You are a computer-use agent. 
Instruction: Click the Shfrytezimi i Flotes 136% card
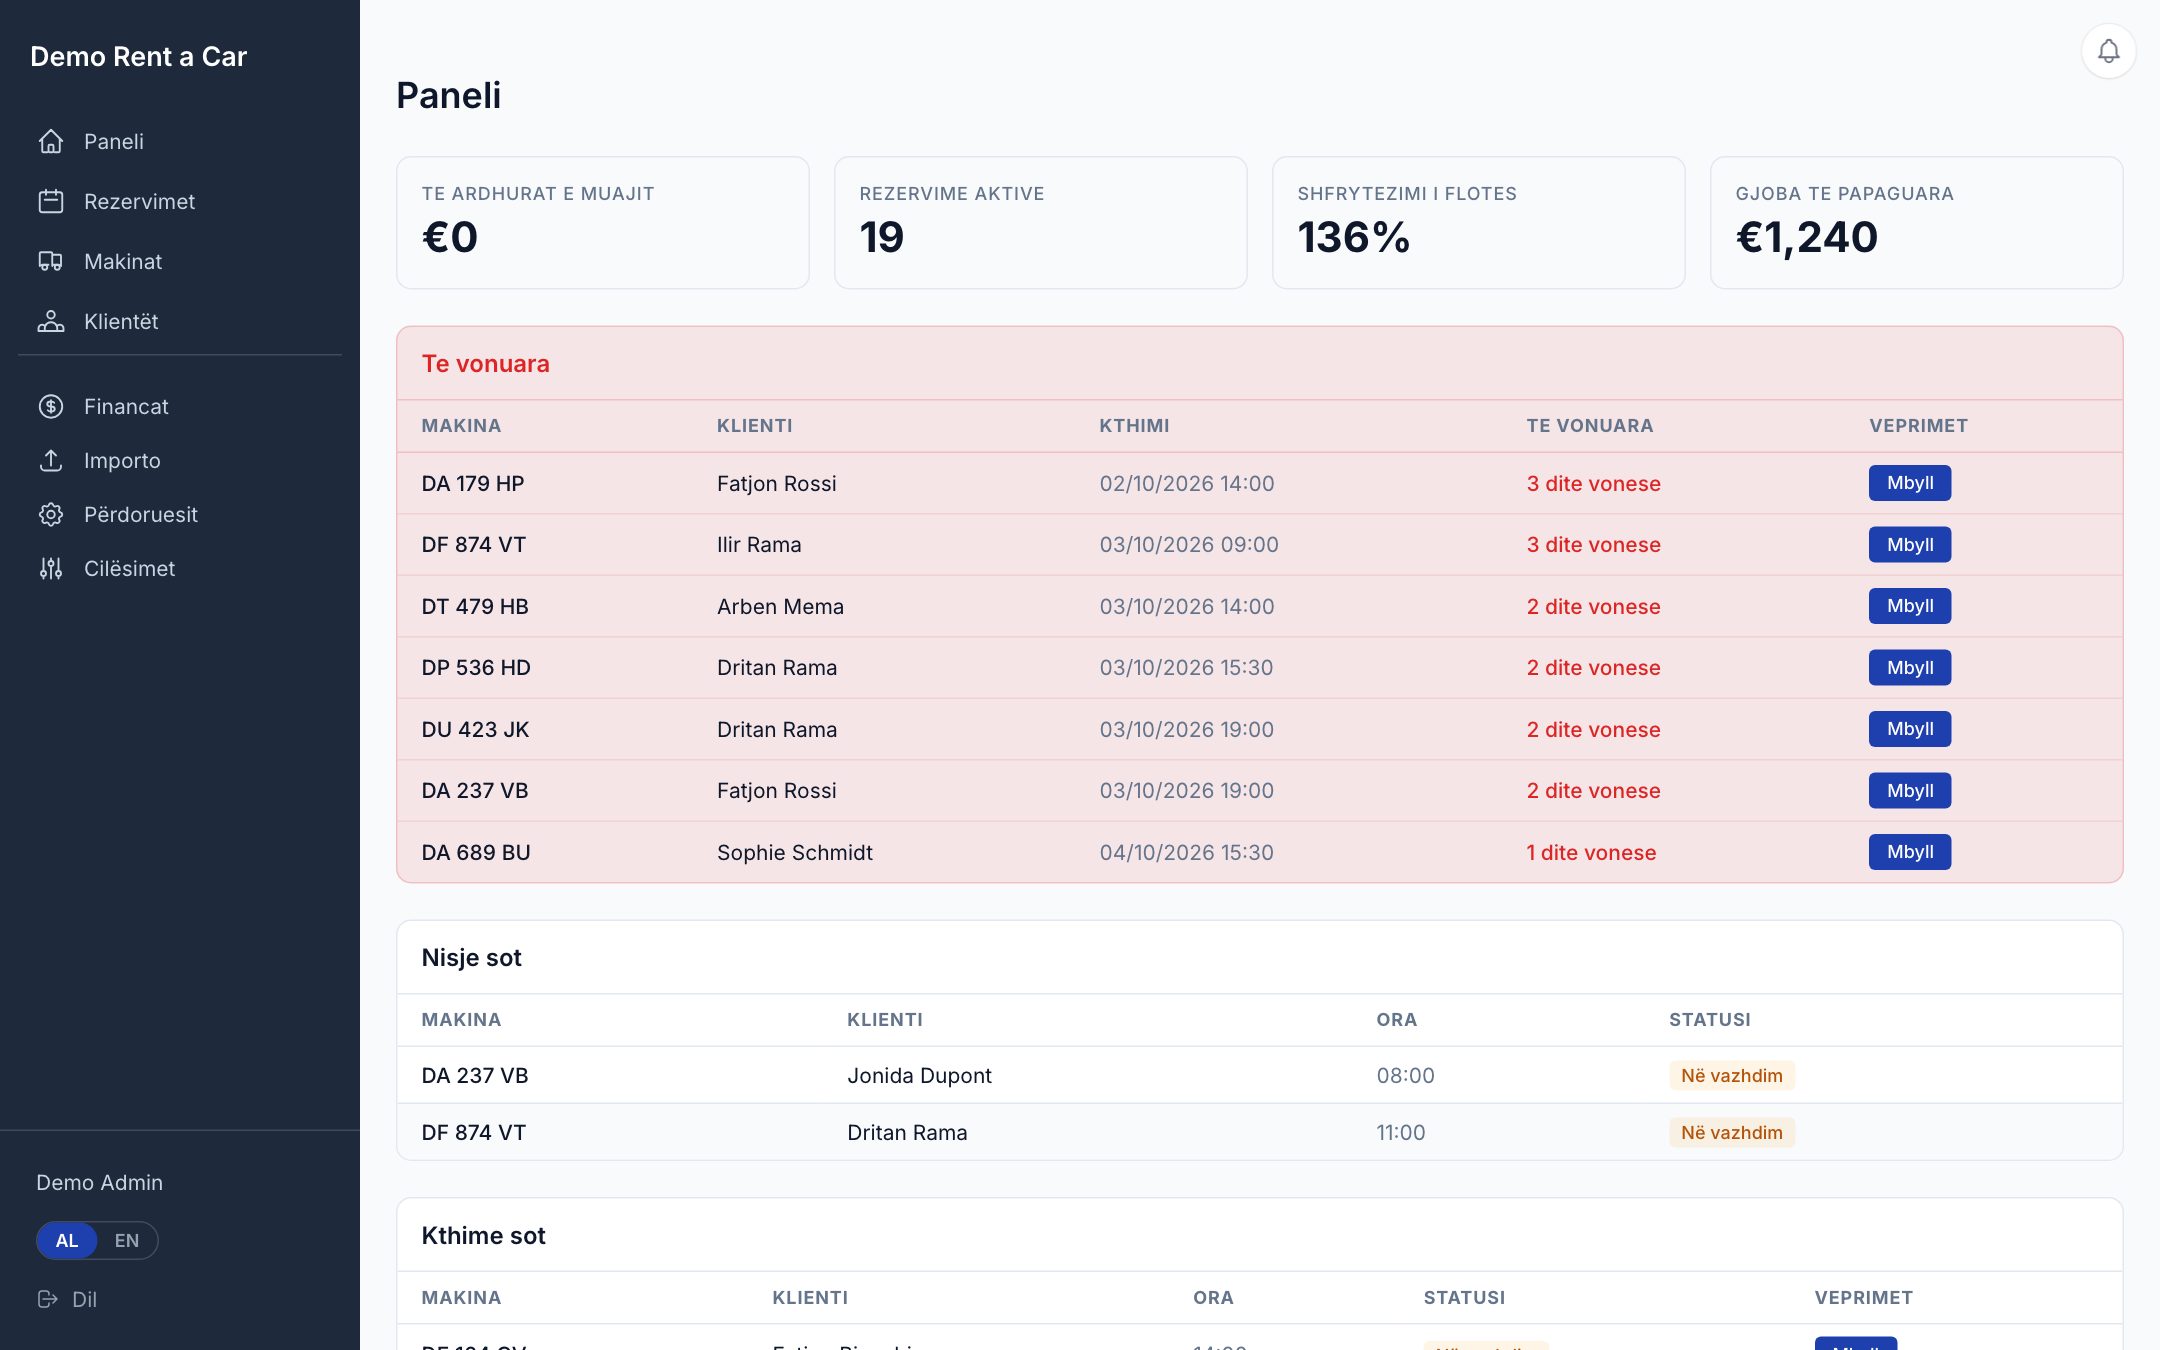pos(1478,222)
